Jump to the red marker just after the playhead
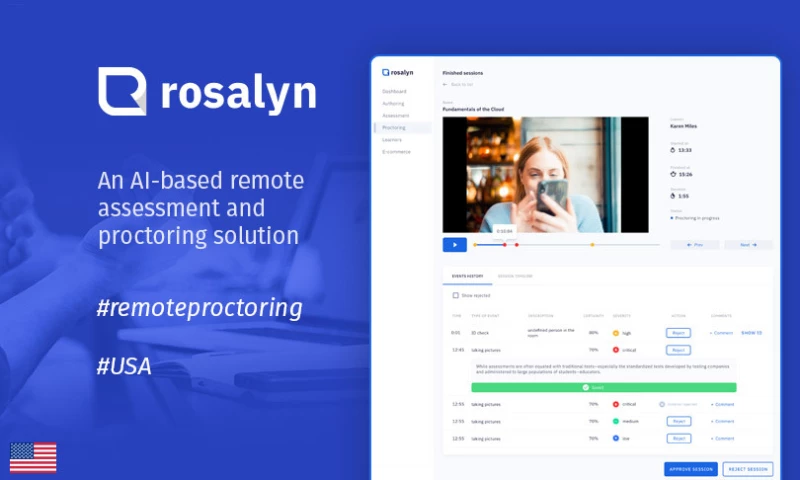 pyautogui.click(x=516, y=245)
